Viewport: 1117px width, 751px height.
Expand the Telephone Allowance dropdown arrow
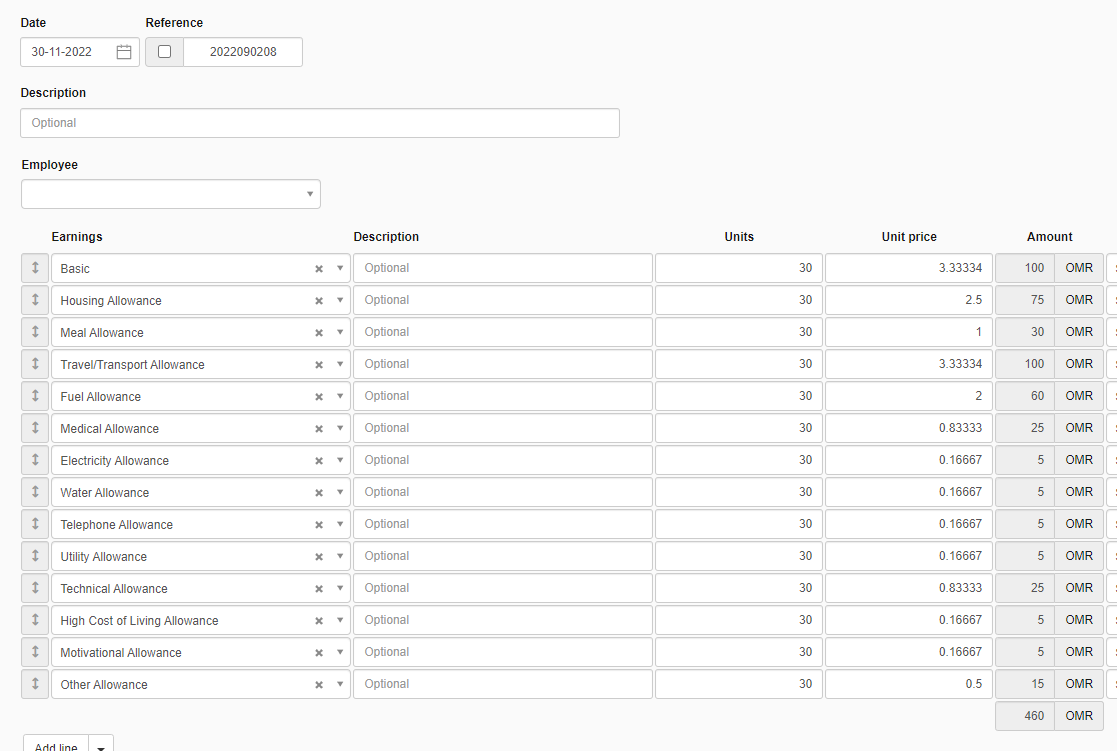(x=340, y=525)
